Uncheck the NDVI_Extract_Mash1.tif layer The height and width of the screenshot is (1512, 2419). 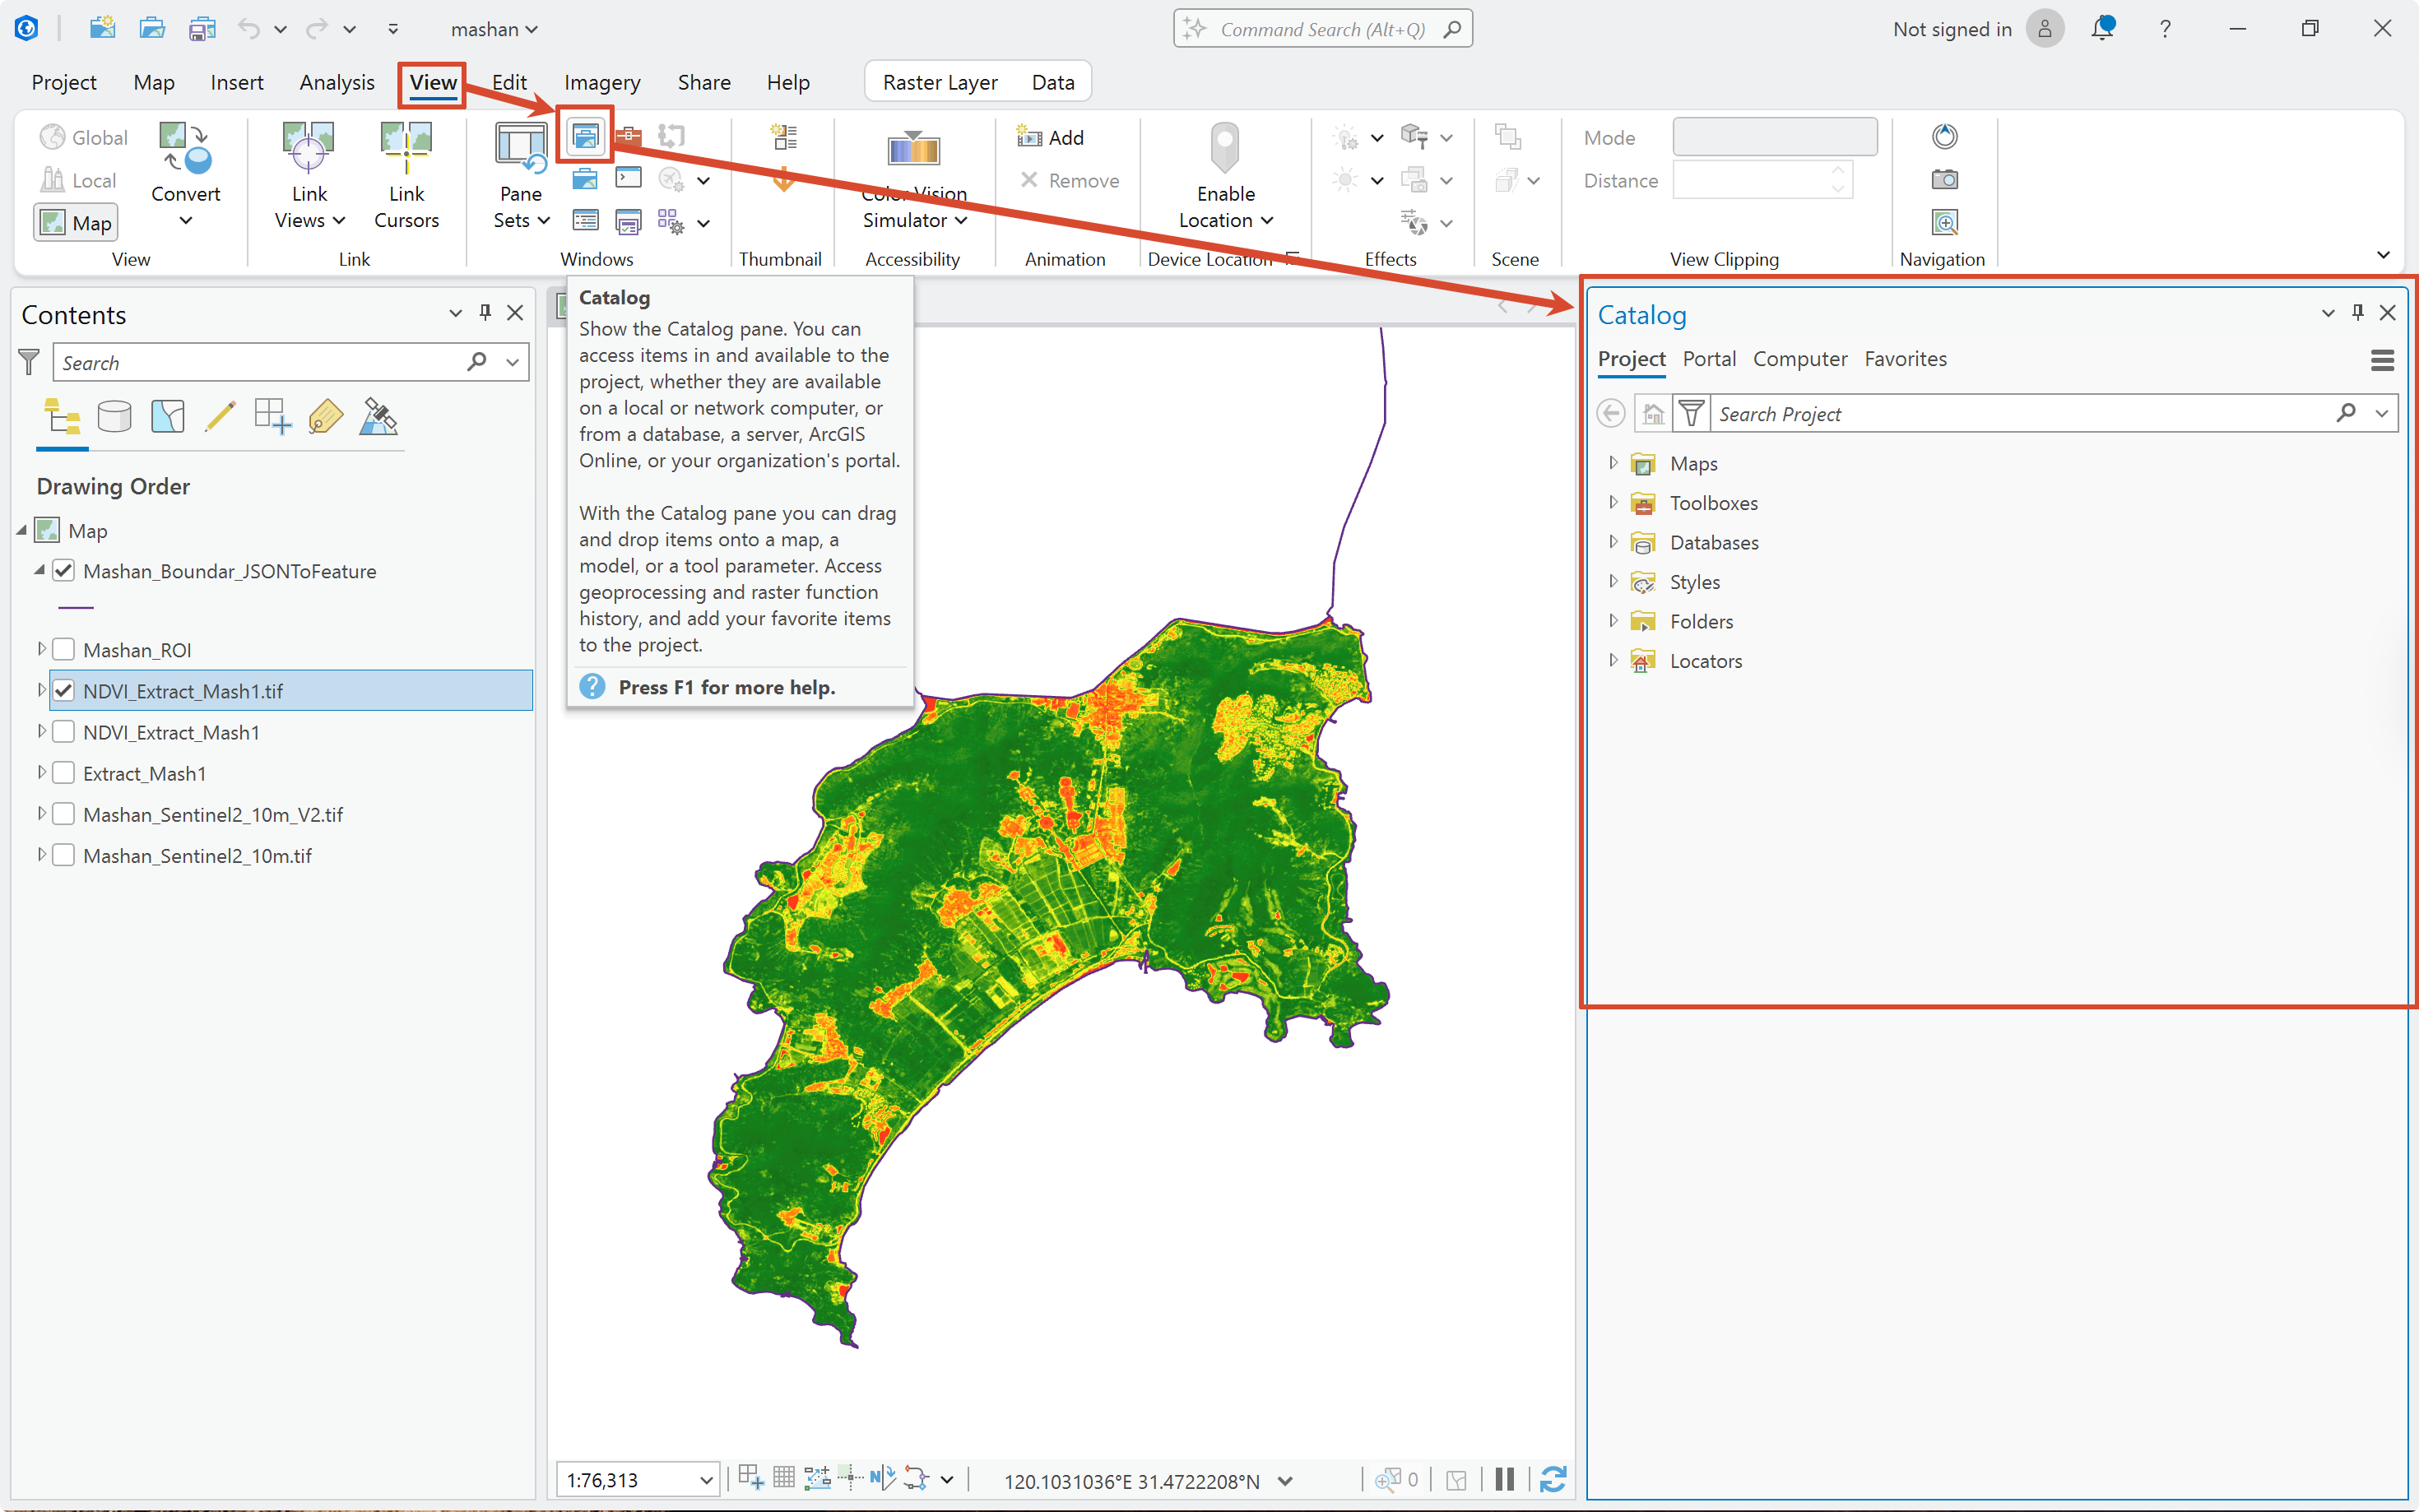[x=63, y=691]
